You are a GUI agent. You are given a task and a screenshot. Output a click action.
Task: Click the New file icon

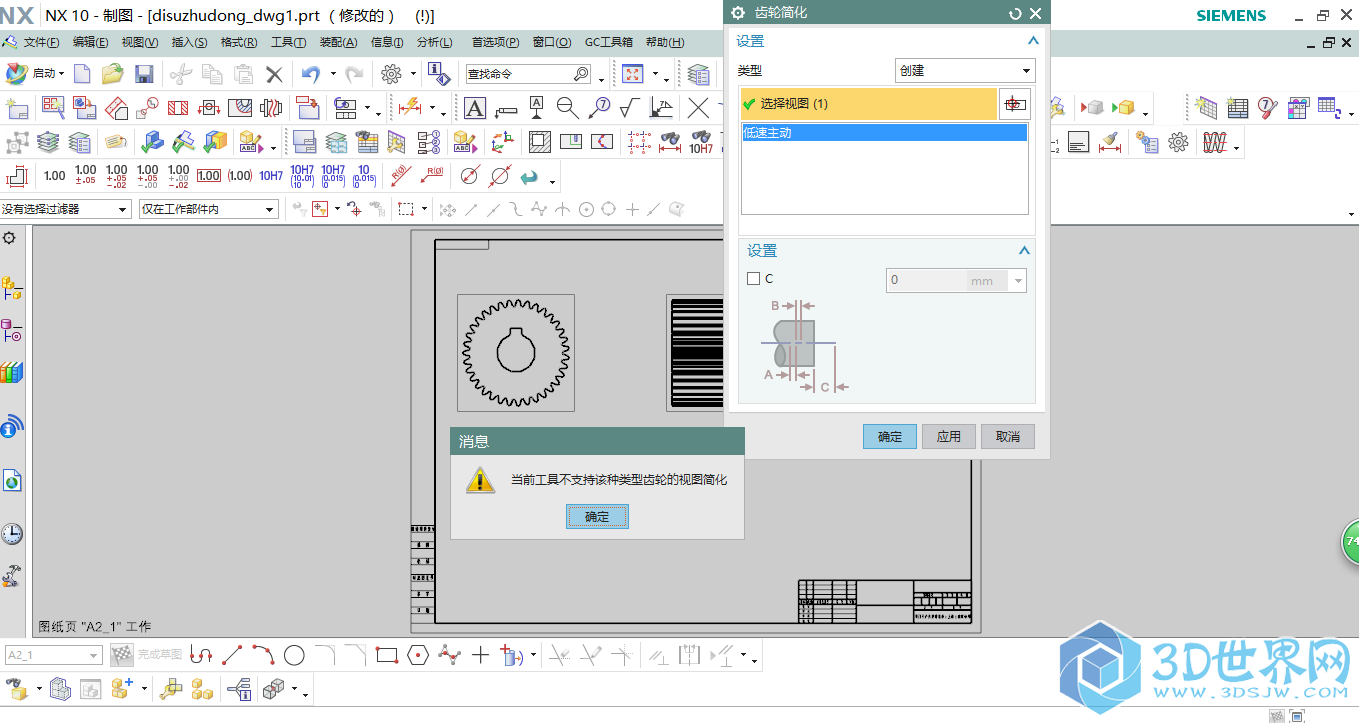tap(82, 73)
